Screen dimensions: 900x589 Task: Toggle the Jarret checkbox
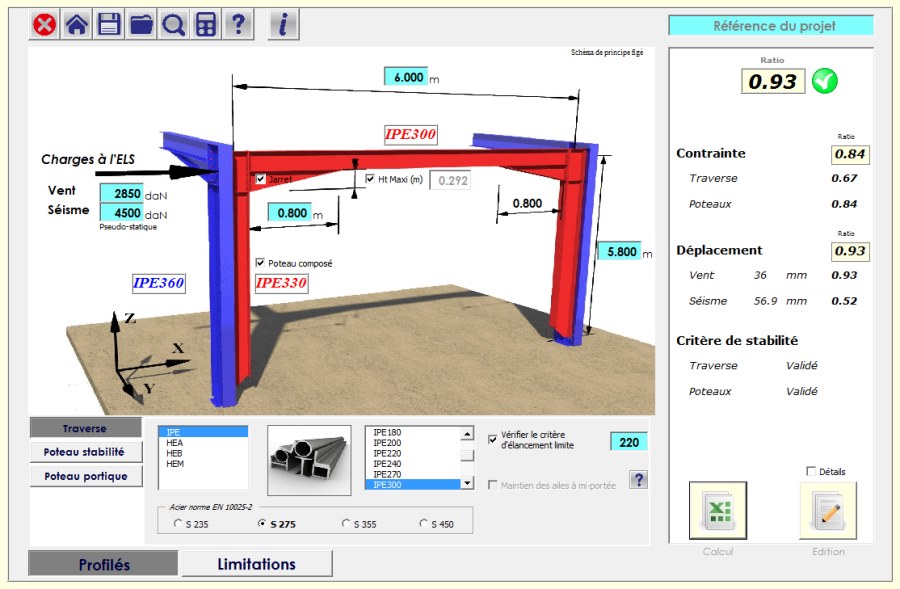pos(261,179)
